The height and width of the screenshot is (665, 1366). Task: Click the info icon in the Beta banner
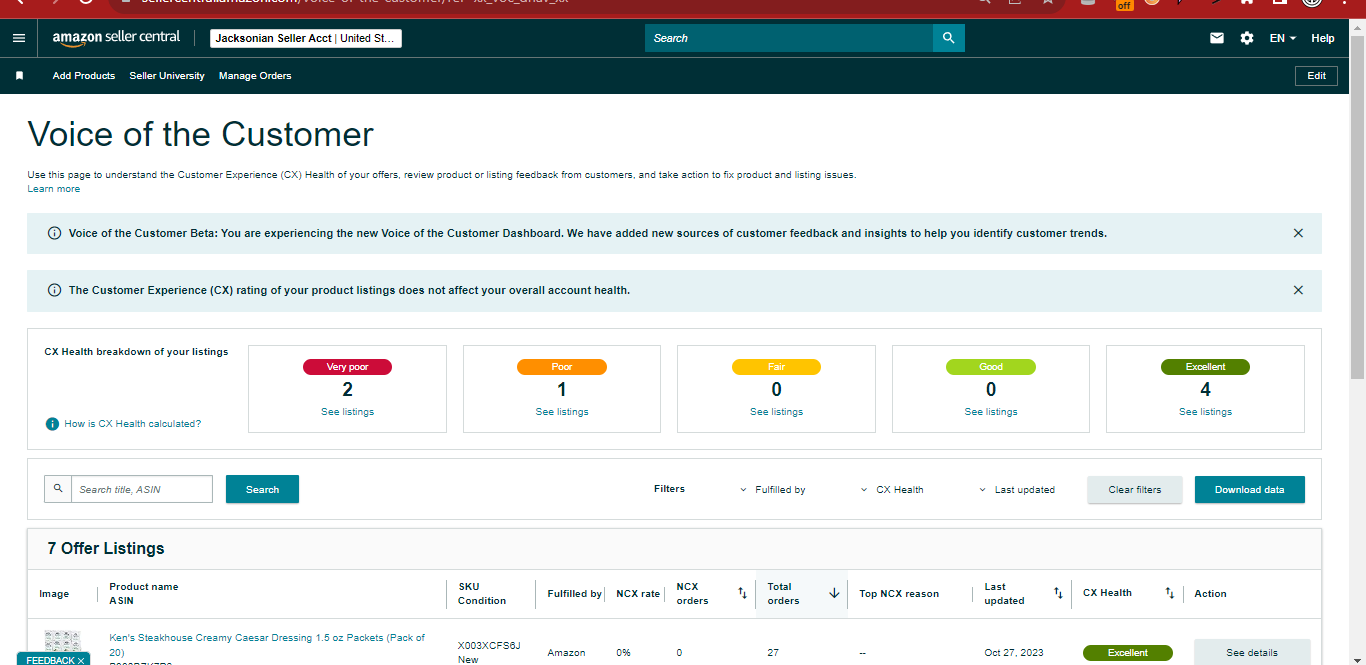(54, 233)
